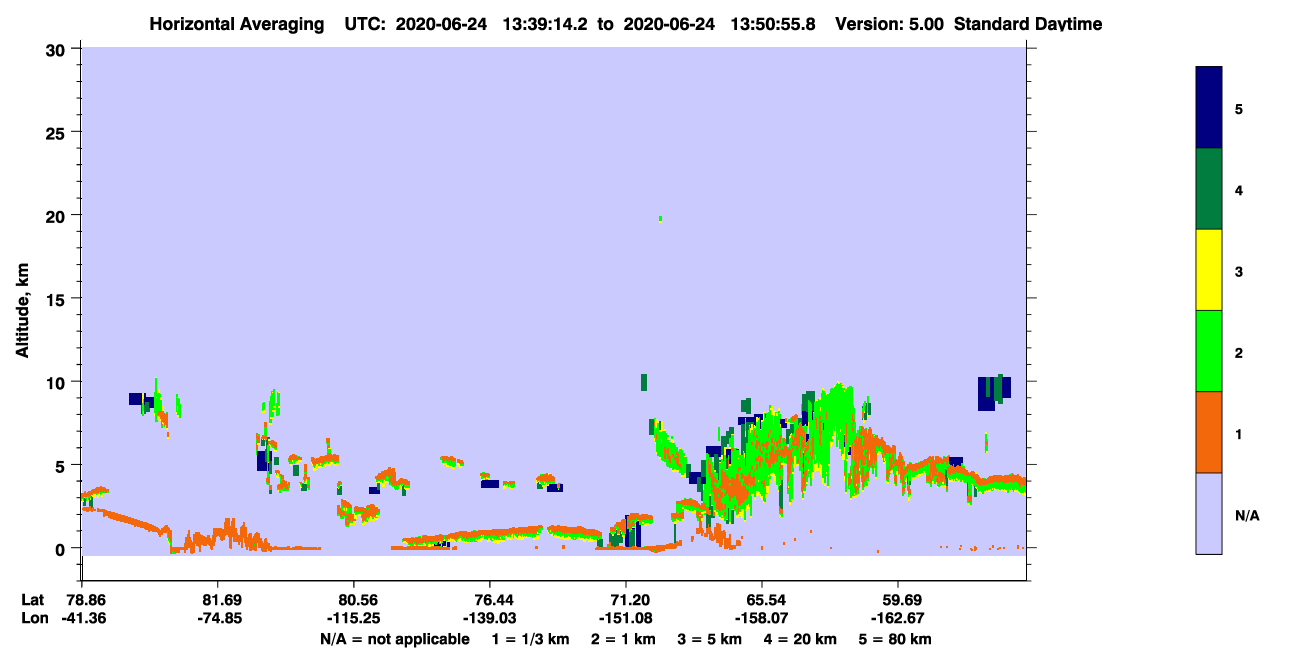1300x667 pixels.
Task: Click the '4 = 20 km' legend note
Action: point(801,639)
